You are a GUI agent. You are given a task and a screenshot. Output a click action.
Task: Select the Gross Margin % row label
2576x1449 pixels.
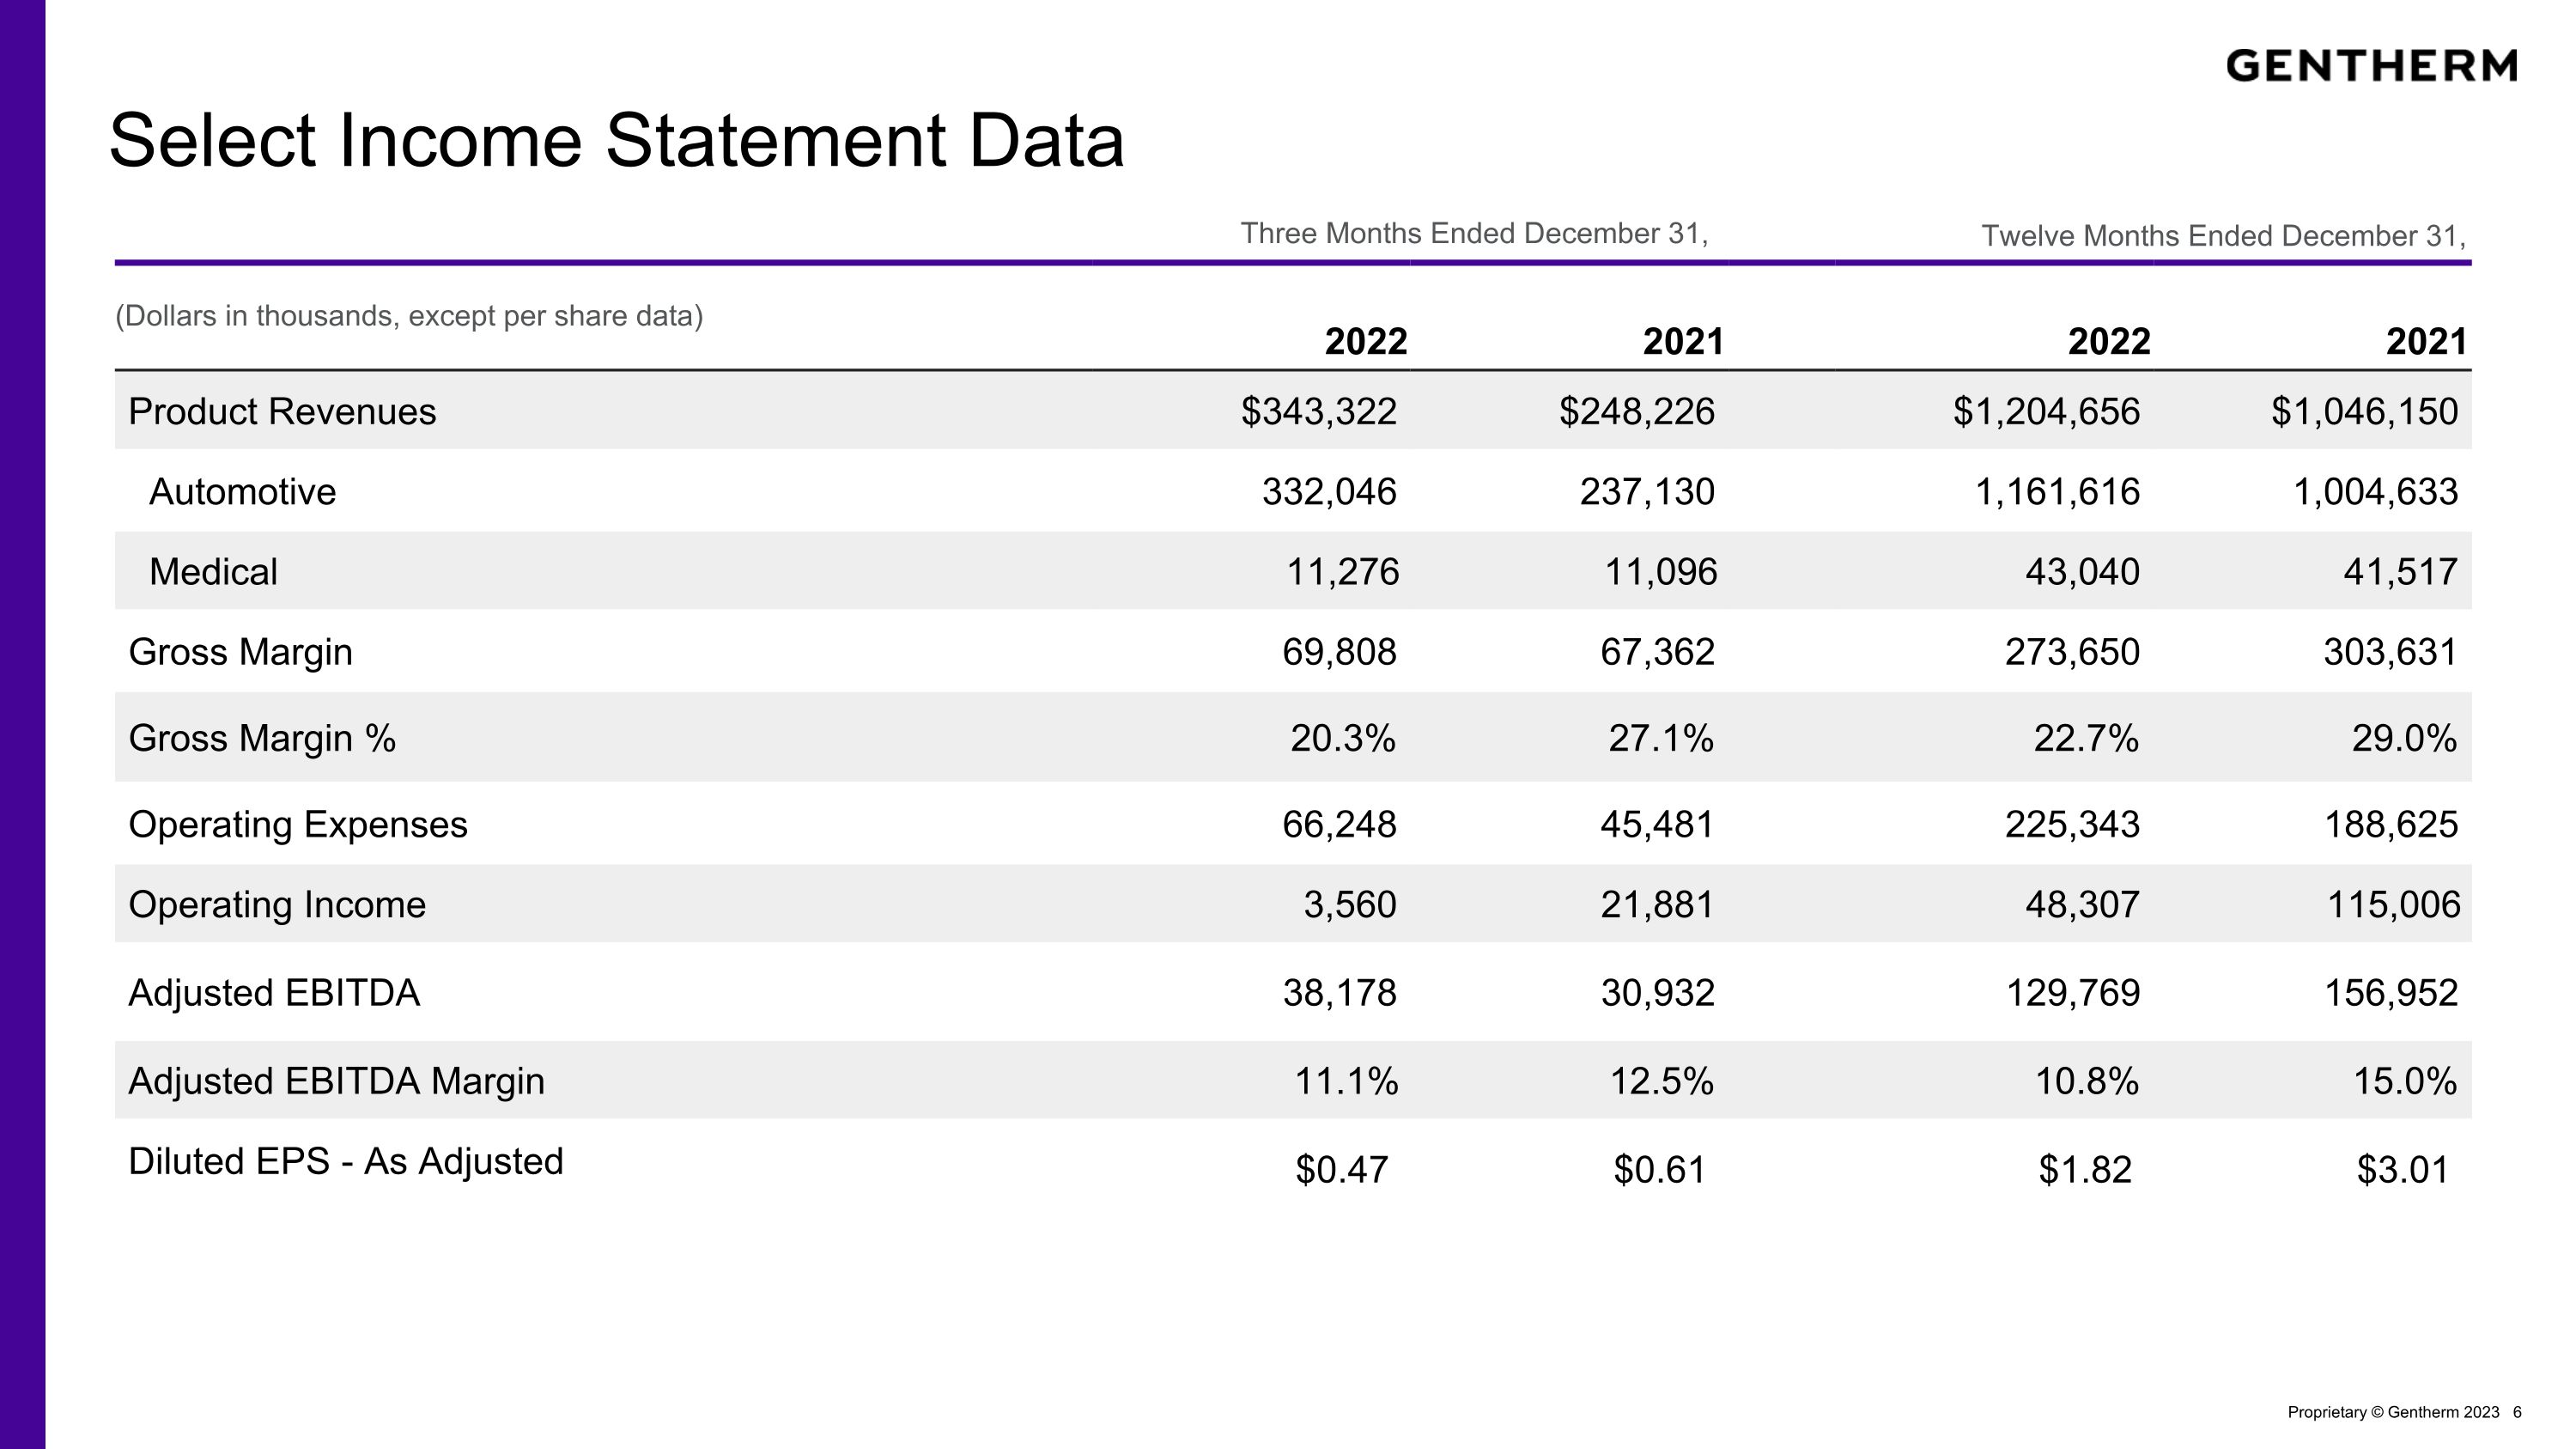pyautogui.click(x=262, y=738)
